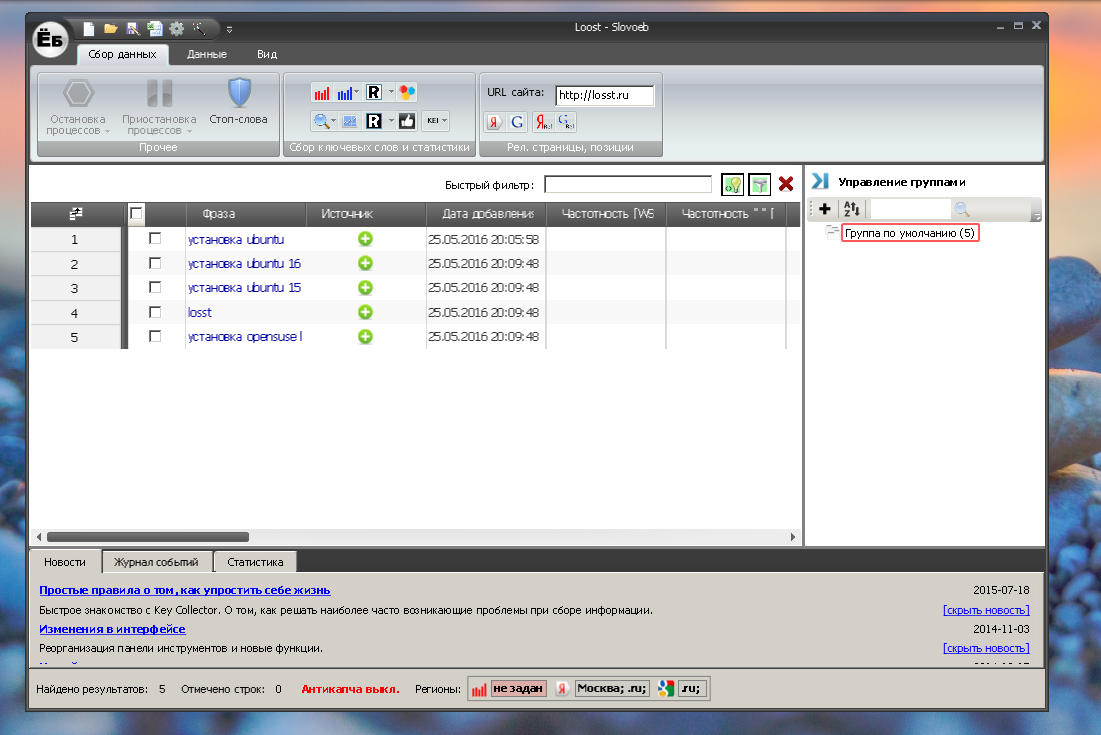Open news link 'Изменения в интерфейсе'
1101x735 pixels.
(x=112, y=629)
